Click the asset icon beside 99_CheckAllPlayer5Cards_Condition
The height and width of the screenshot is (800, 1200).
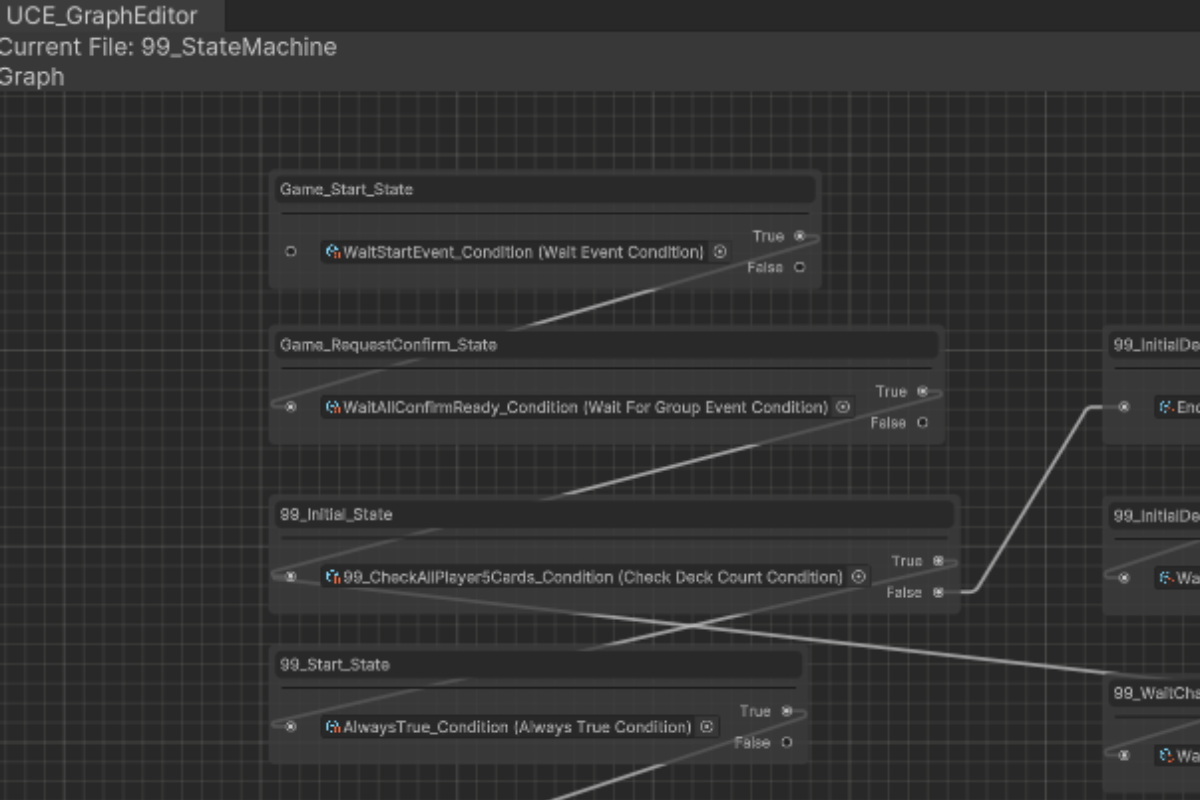[333, 577]
